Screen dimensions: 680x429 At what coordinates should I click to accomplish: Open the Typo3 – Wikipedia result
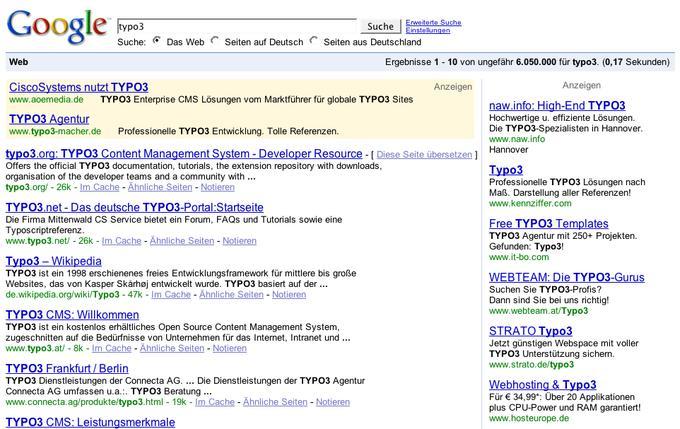53,261
